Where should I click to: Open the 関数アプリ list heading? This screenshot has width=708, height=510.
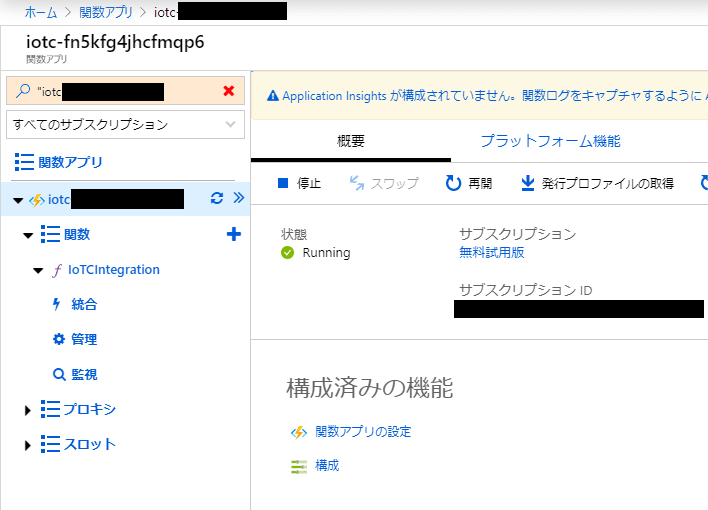click(x=70, y=162)
